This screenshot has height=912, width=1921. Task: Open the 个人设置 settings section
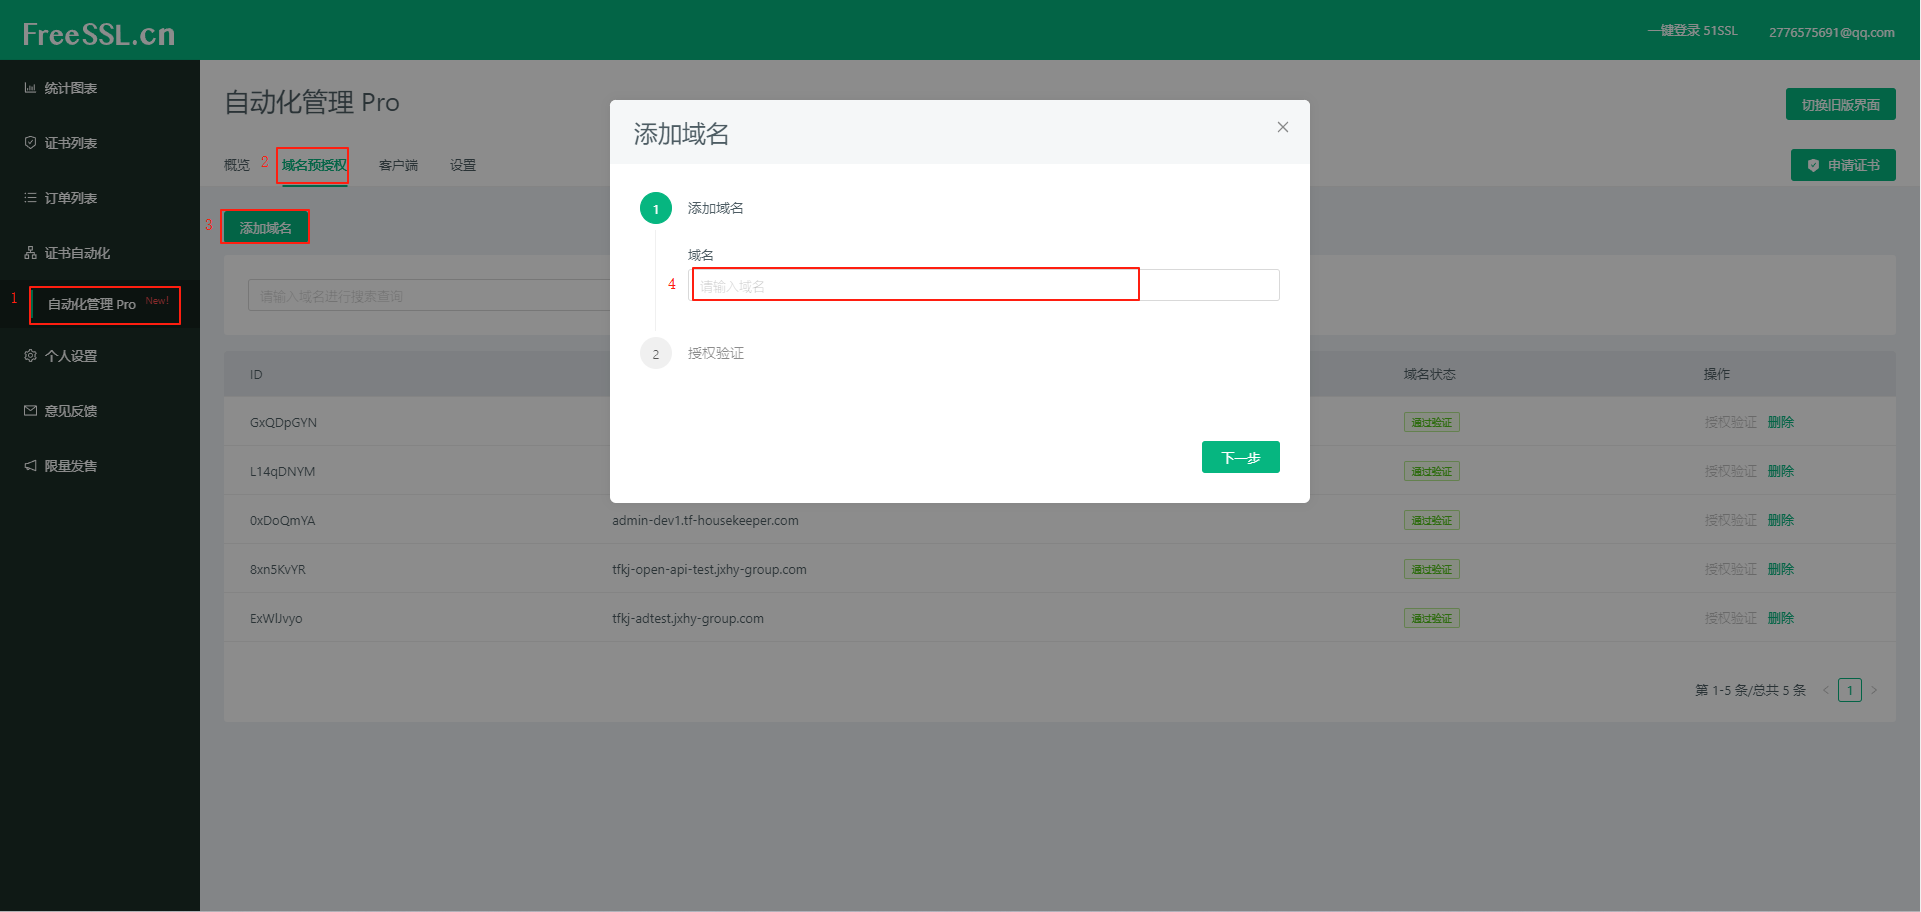coord(70,355)
